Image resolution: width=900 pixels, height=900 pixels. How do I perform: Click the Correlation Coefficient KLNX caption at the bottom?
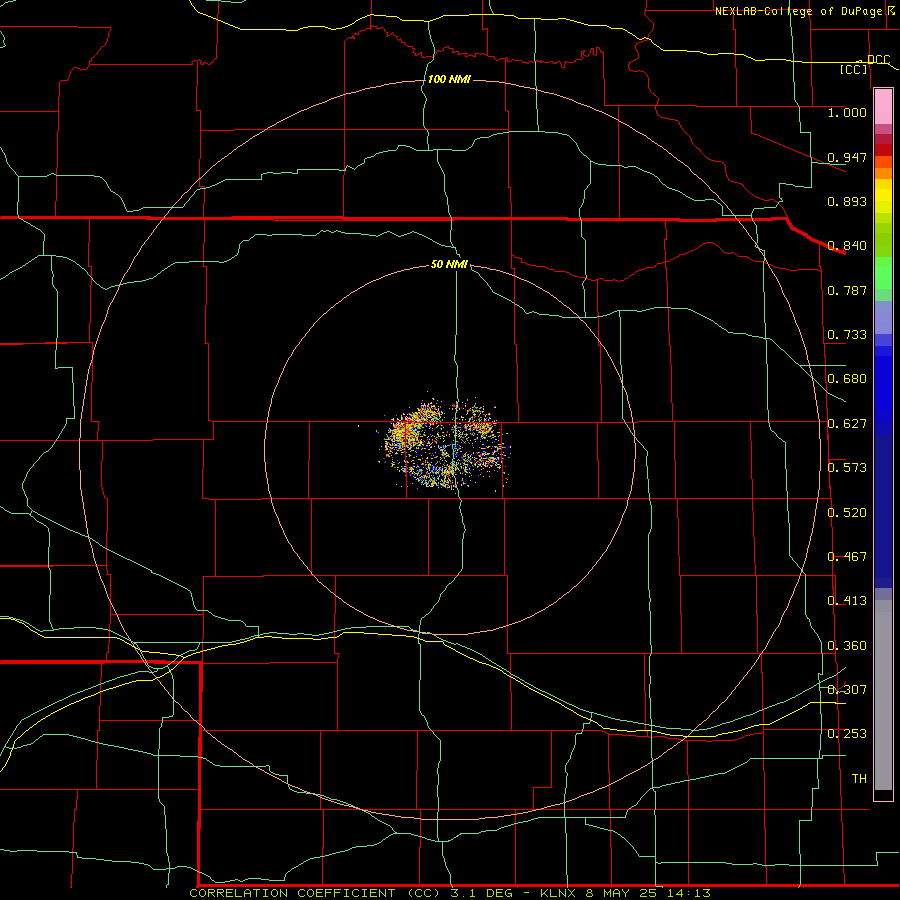450,893
